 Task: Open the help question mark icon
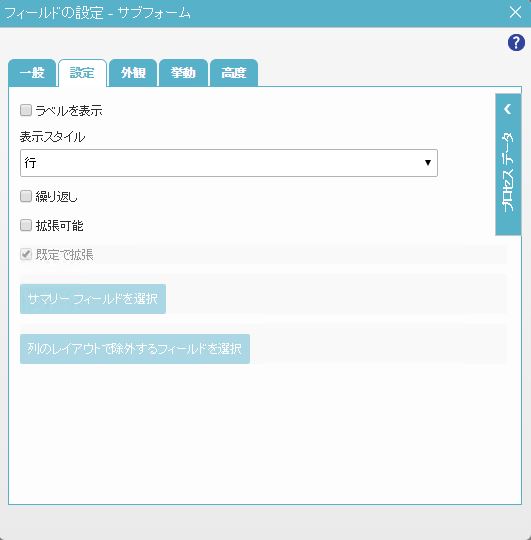coord(516,43)
